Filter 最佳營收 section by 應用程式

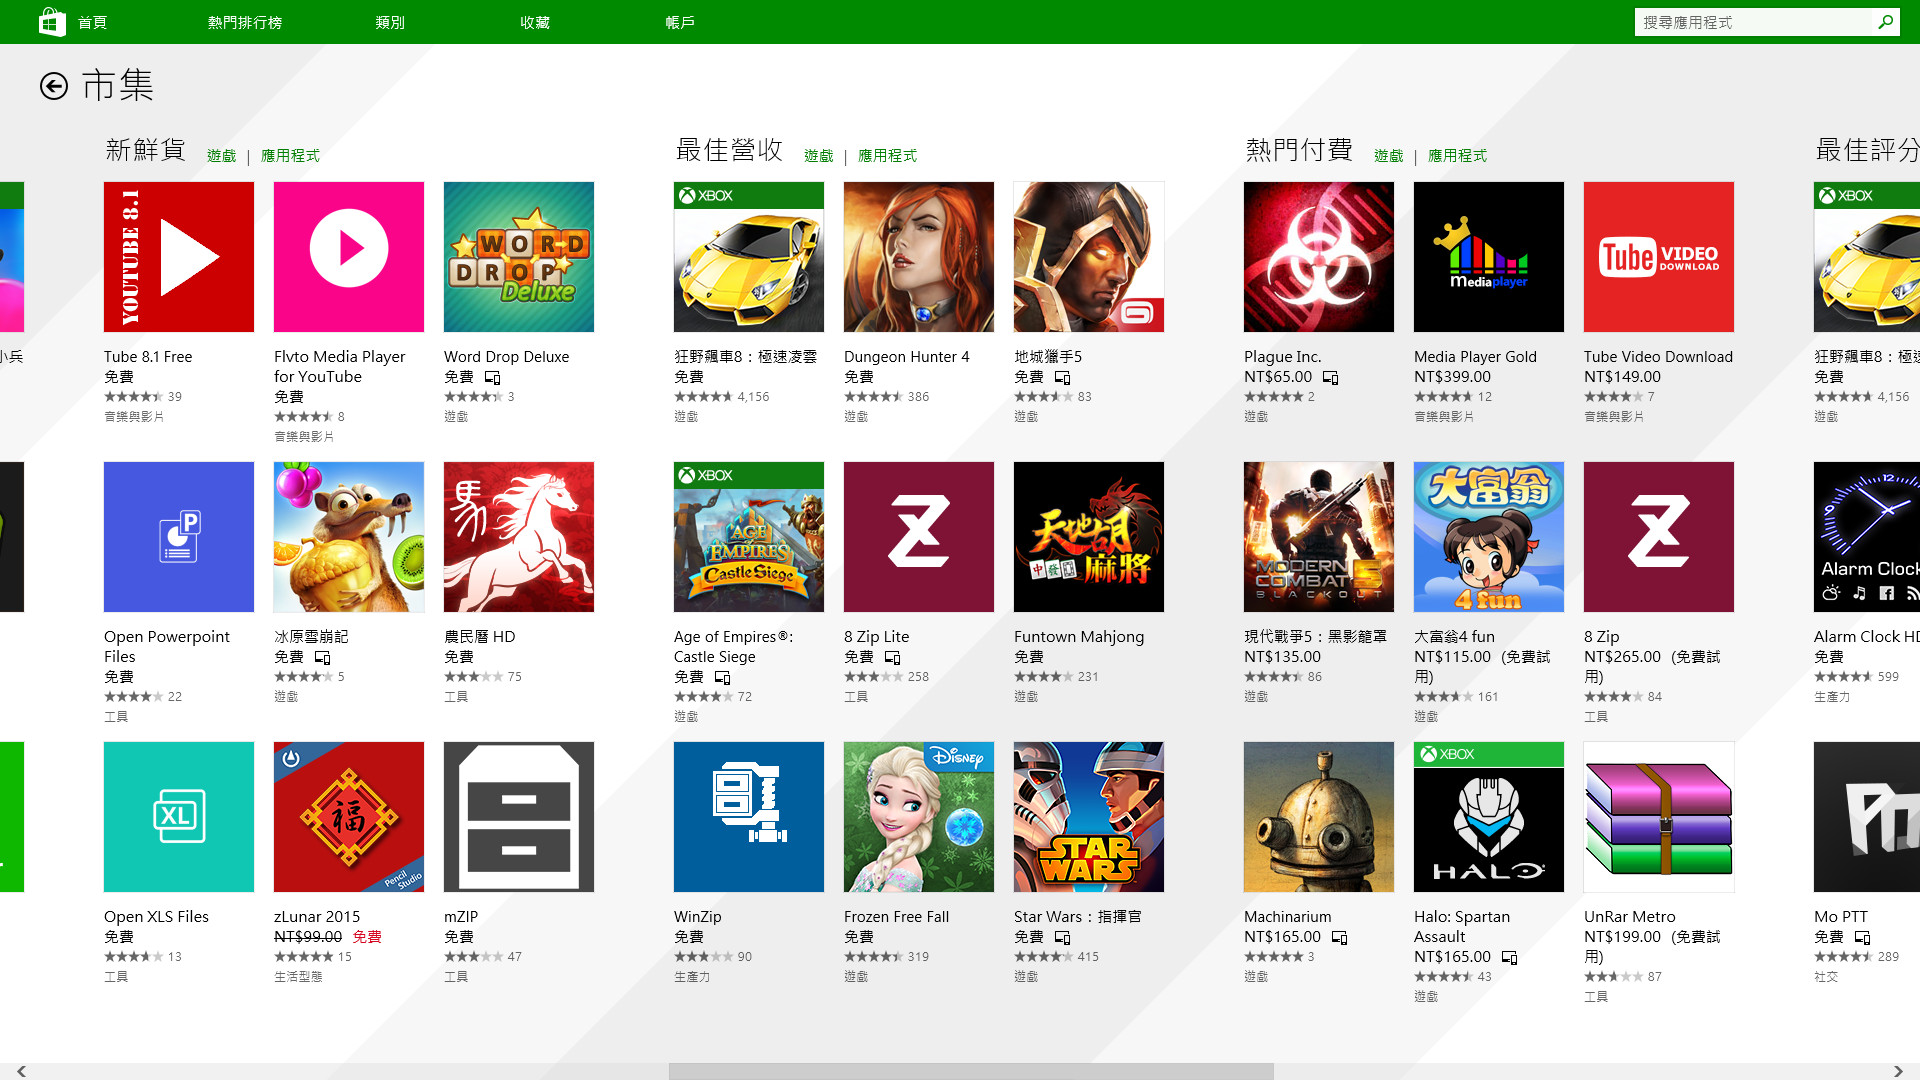(887, 155)
